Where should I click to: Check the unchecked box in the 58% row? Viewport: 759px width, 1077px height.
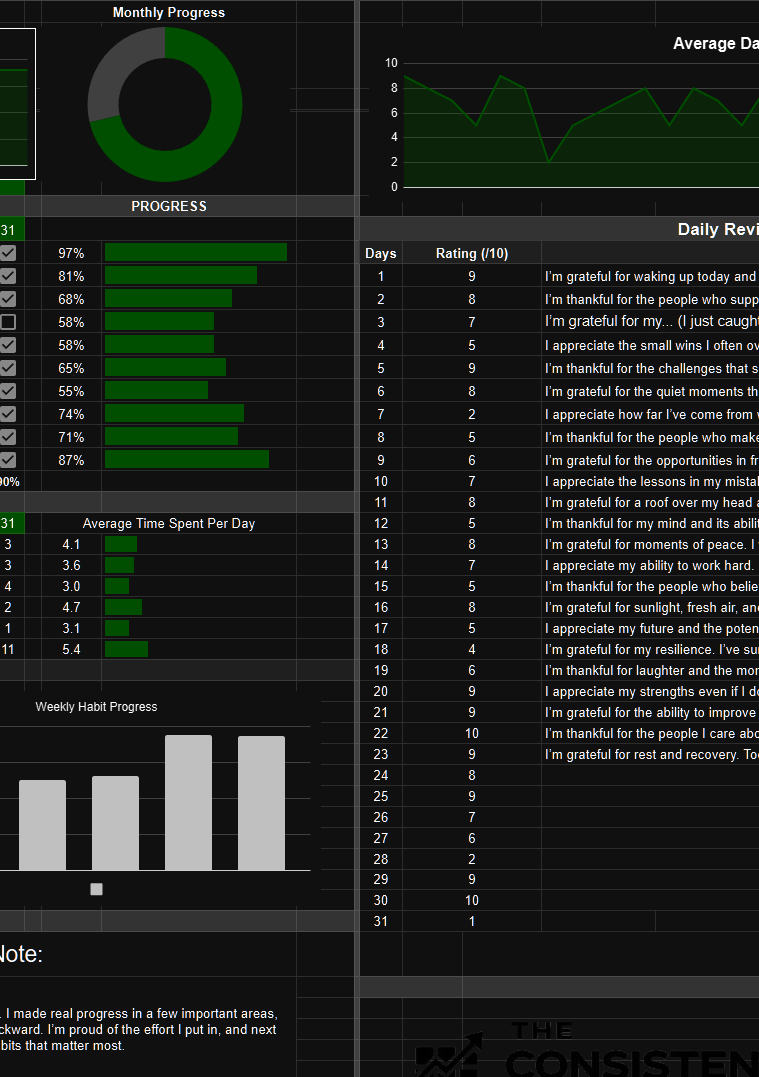[x=8, y=322]
